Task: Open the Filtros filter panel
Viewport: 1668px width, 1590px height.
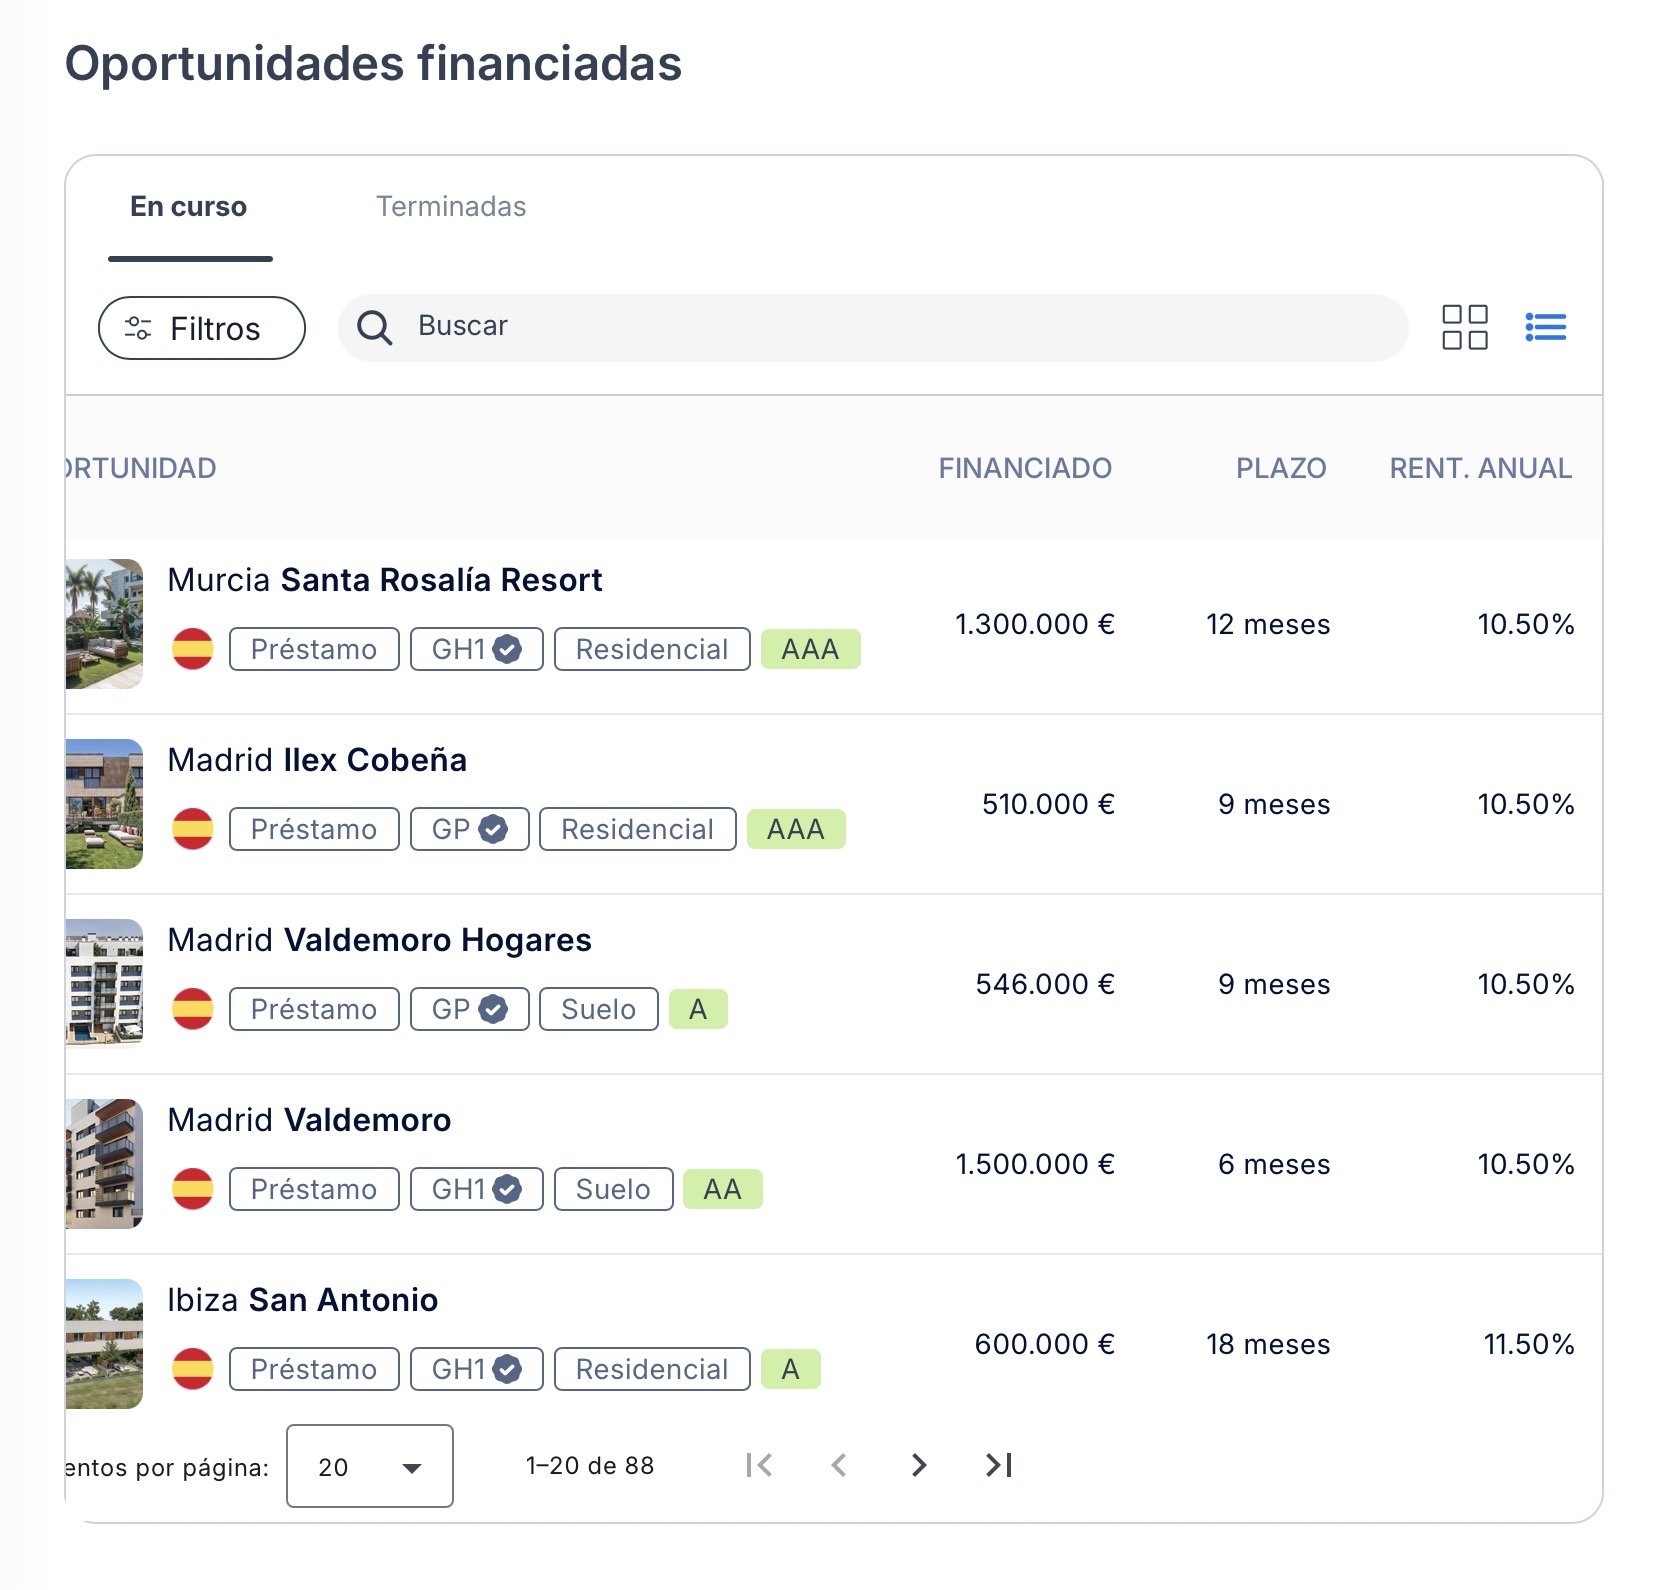Action: pyautogui.click(x=201, y=328)
